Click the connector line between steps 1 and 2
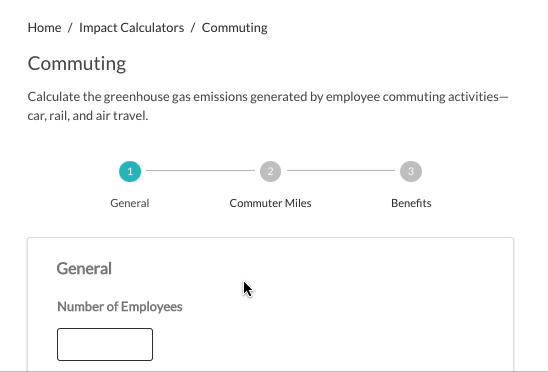548x372 pixels. [200, 171]
